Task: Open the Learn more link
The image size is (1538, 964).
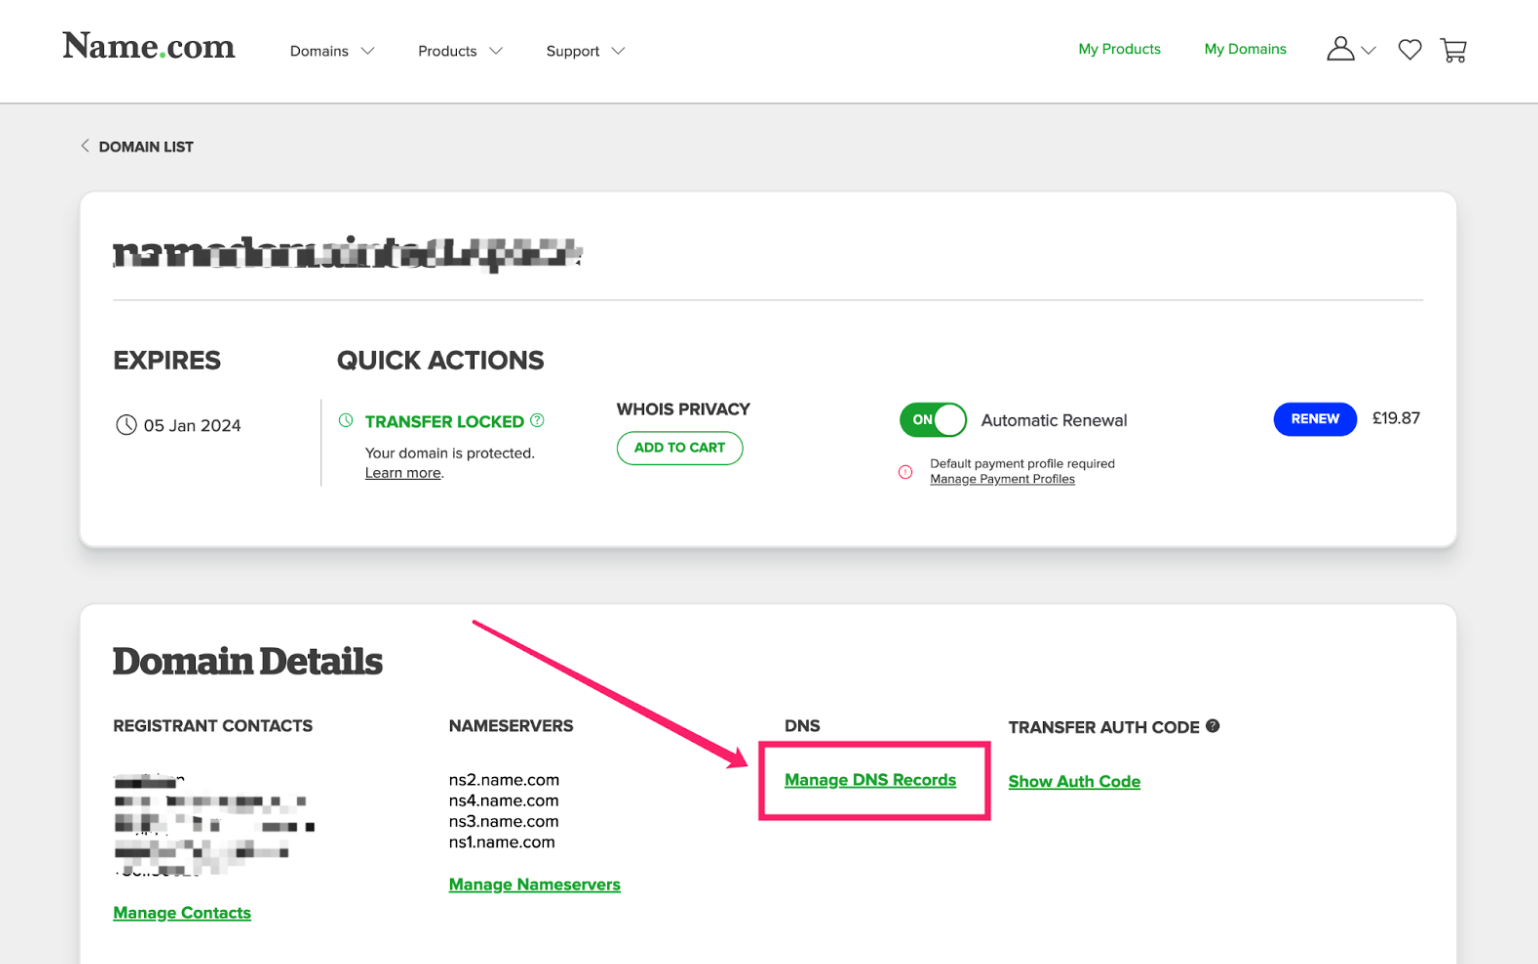Action: click(403, 473)
